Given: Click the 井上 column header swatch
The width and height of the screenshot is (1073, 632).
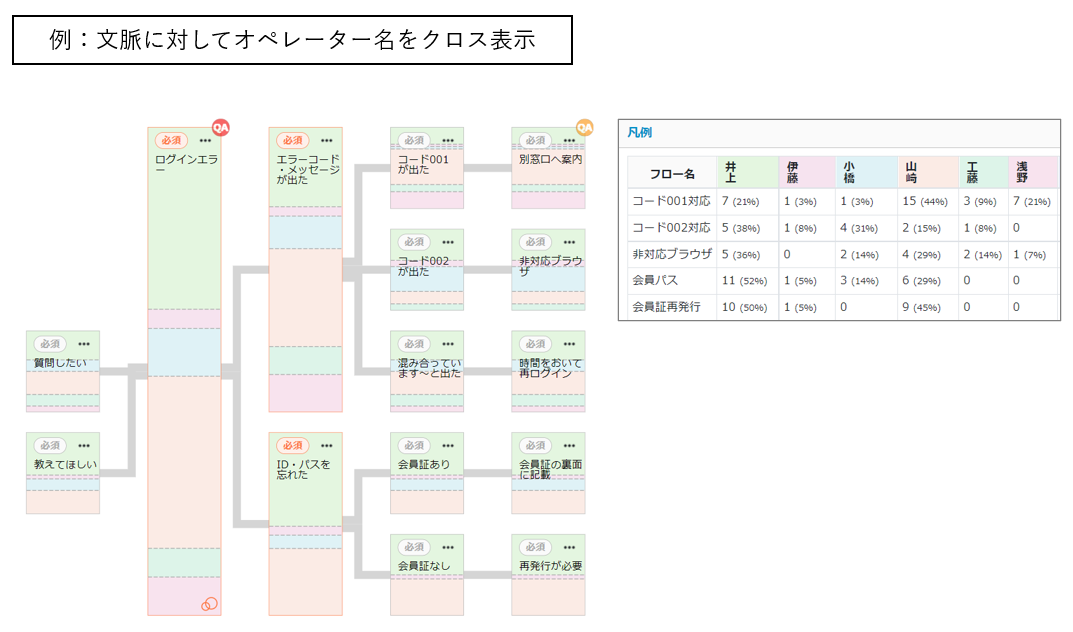Looking at the screenshot, I should click(x=748, y=172).
